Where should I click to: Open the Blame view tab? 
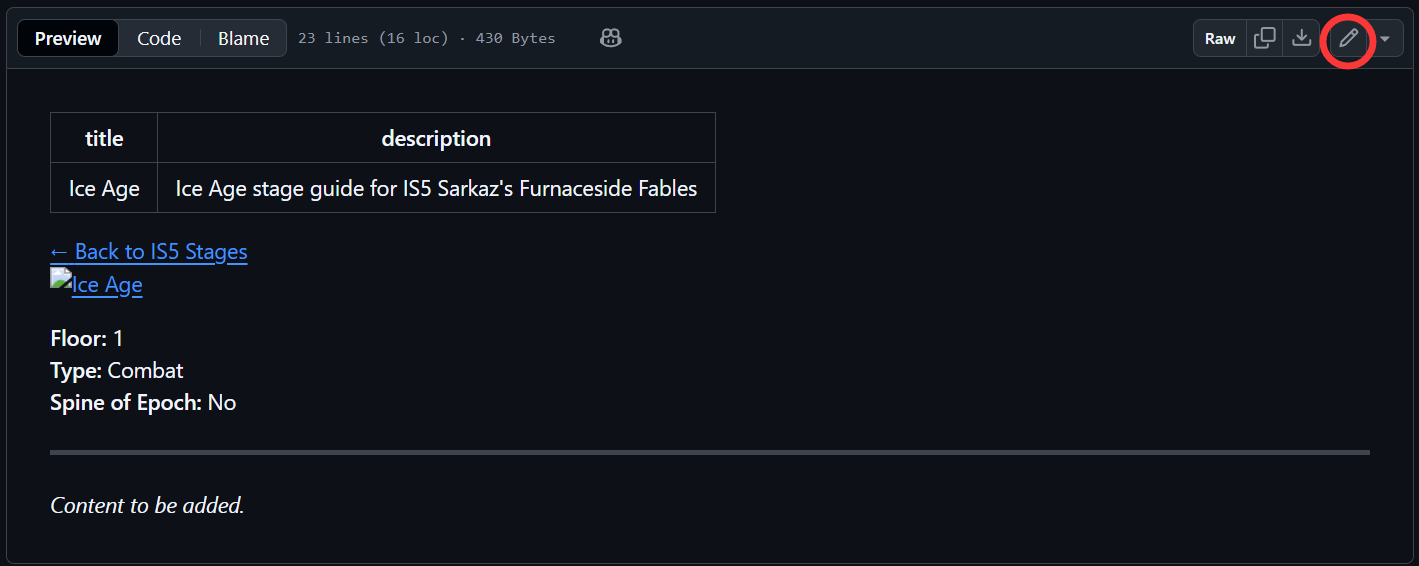(243, 38)
